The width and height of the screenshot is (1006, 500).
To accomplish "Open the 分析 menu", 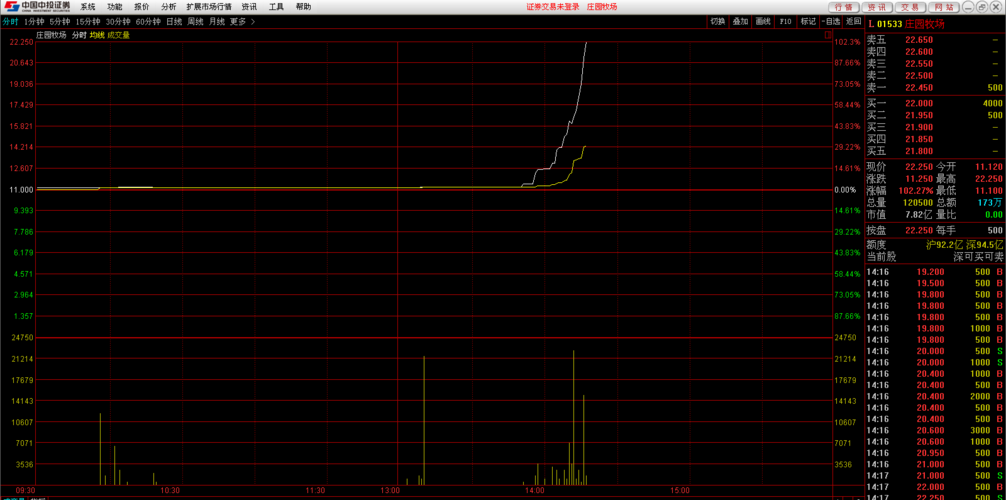I will tap(168, 7).
